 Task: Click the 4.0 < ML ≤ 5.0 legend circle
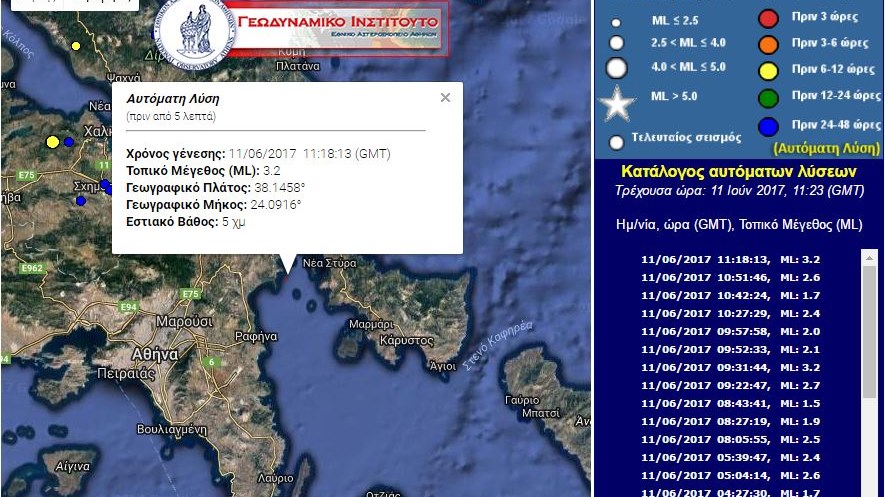click(616, 68)
